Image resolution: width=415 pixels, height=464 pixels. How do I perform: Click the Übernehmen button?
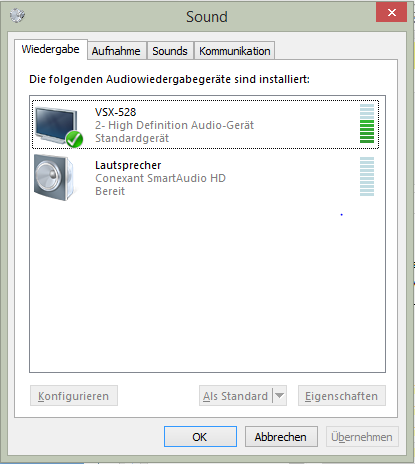[362, 436]
